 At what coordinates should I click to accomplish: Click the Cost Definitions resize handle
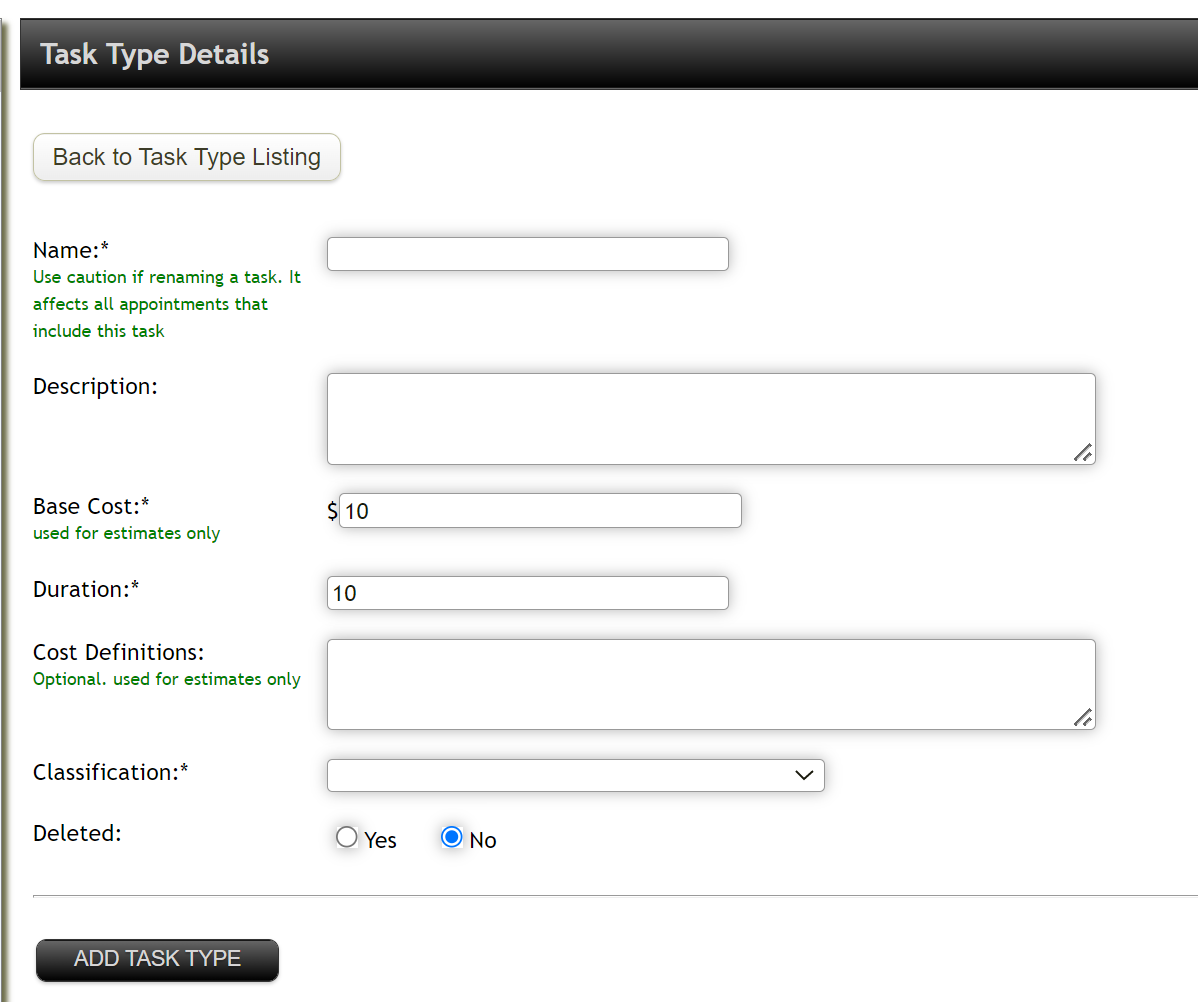point(1083,717)
